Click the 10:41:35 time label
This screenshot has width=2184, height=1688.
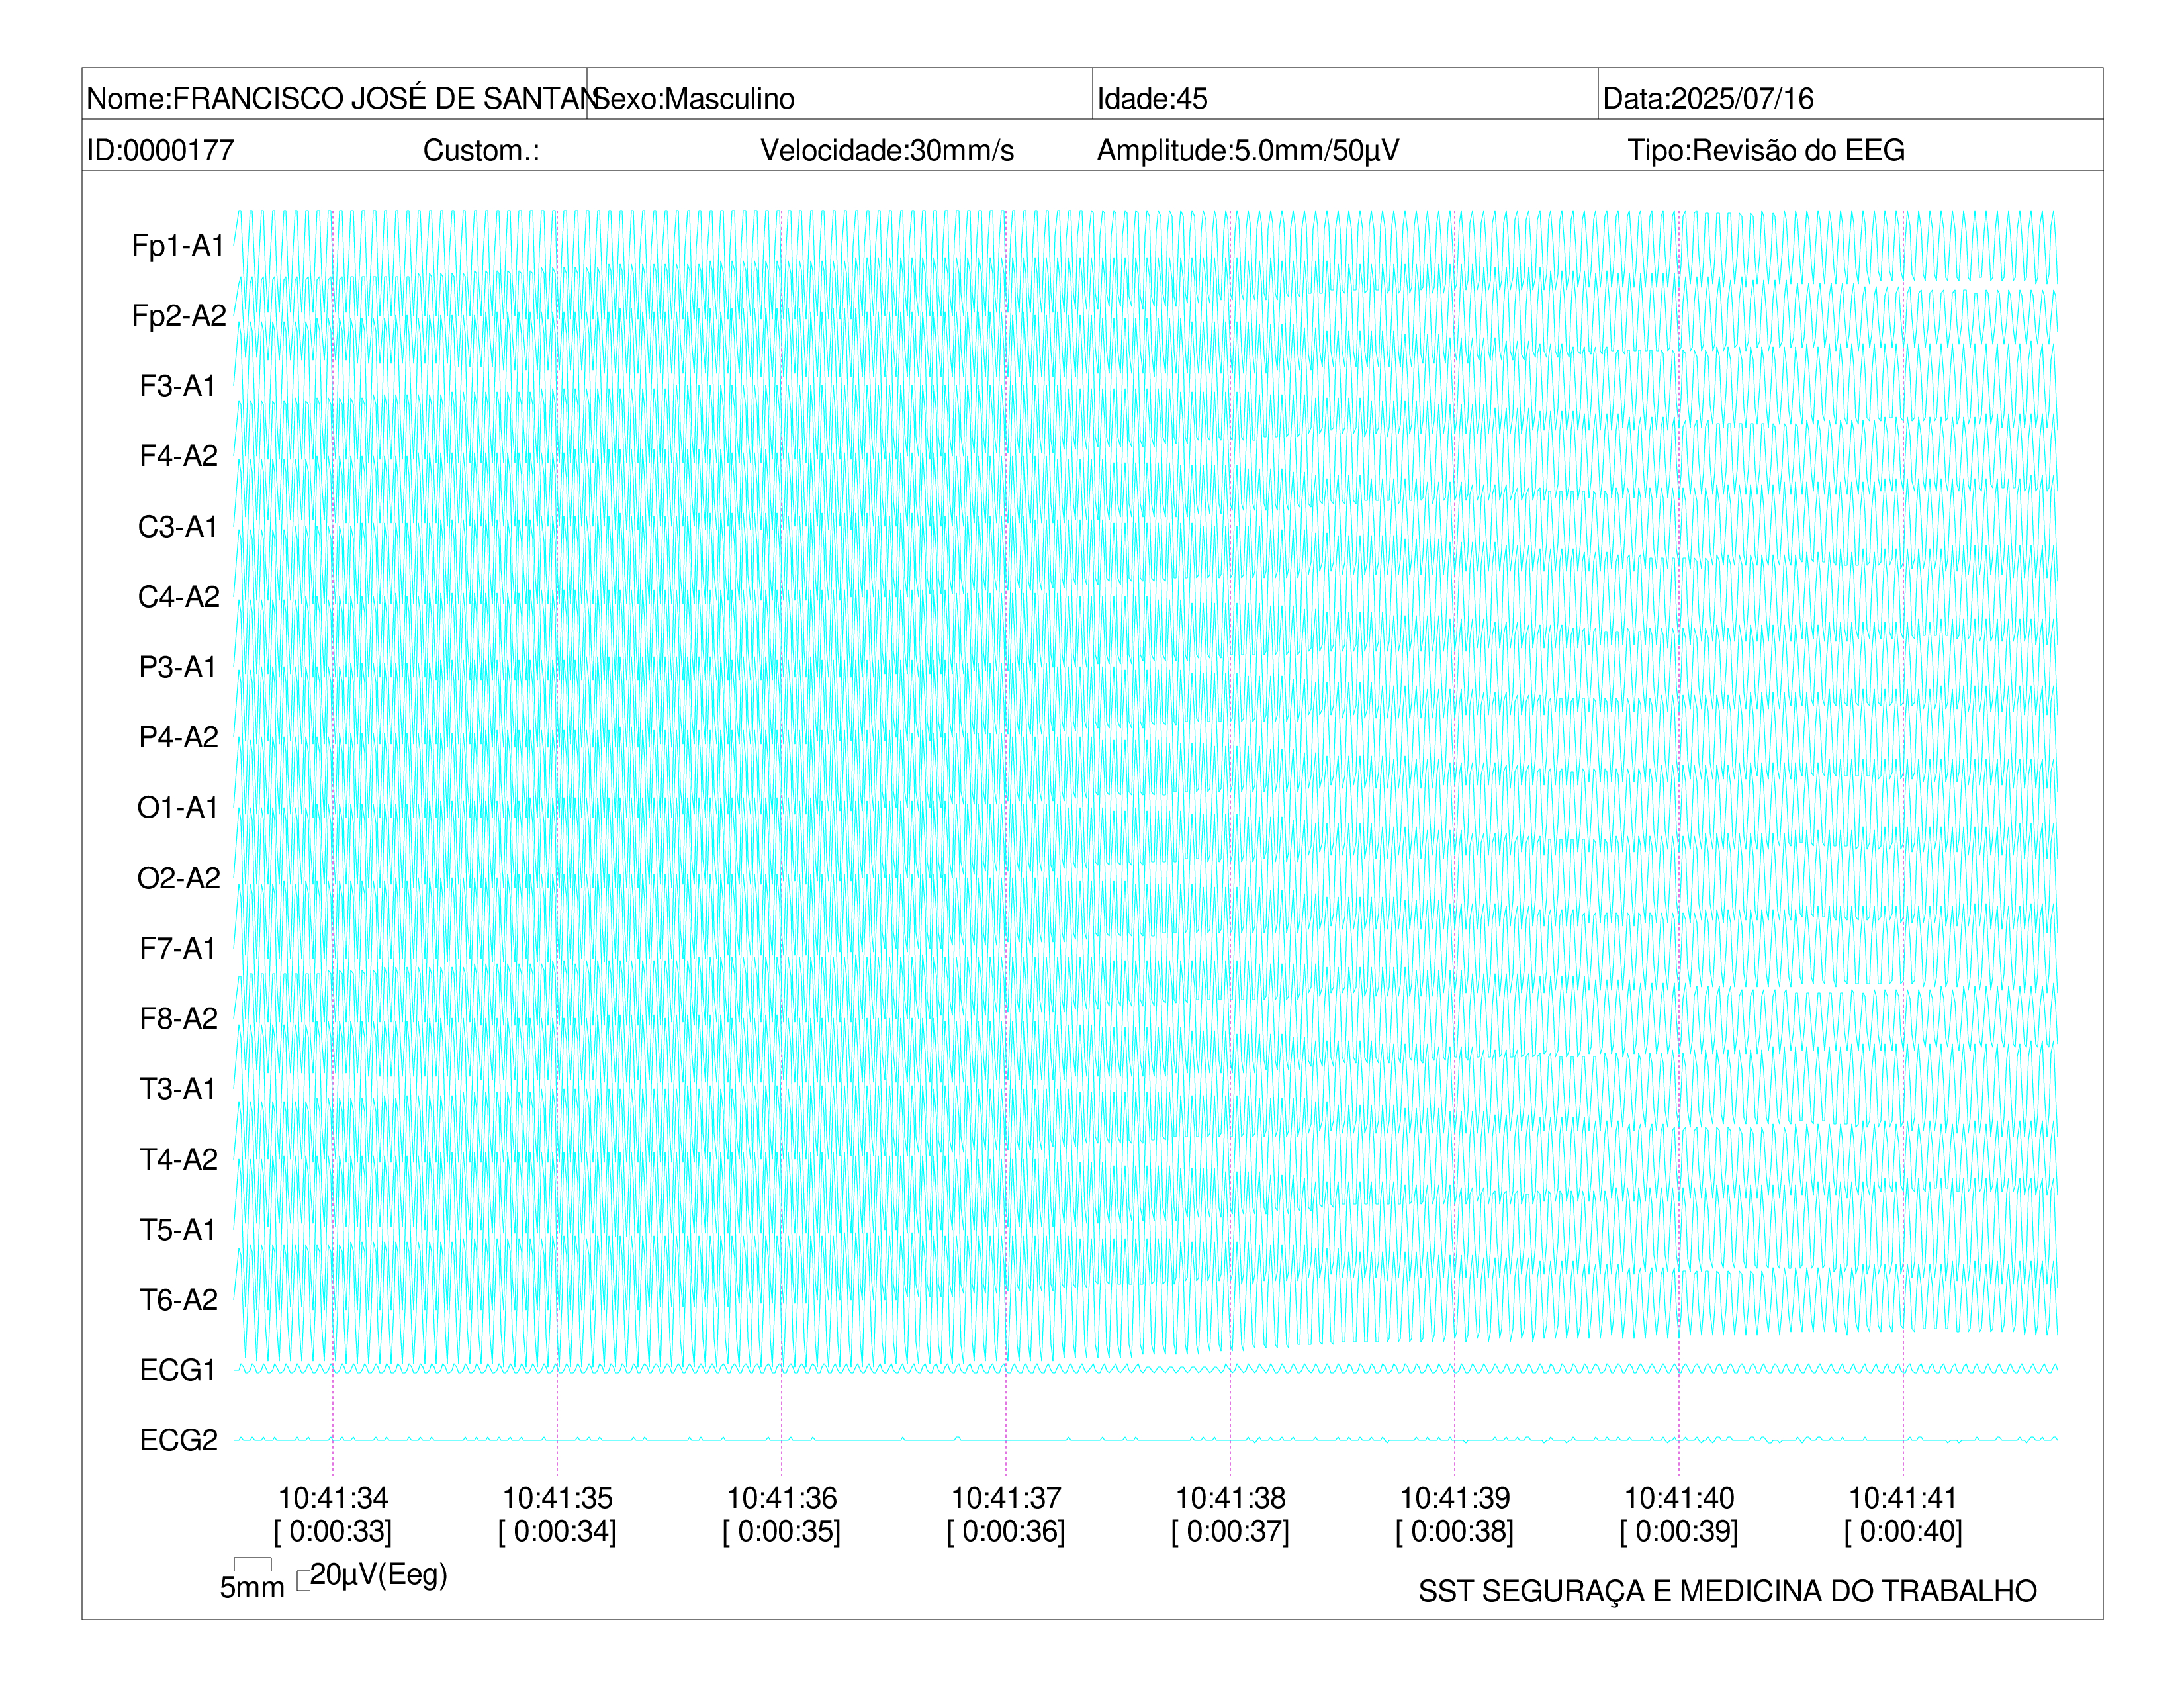point(557,1498)
